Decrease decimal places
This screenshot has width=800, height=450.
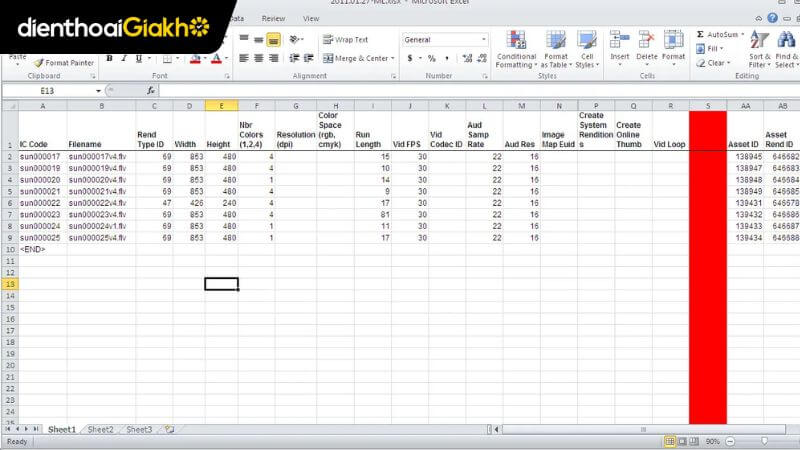482,59
